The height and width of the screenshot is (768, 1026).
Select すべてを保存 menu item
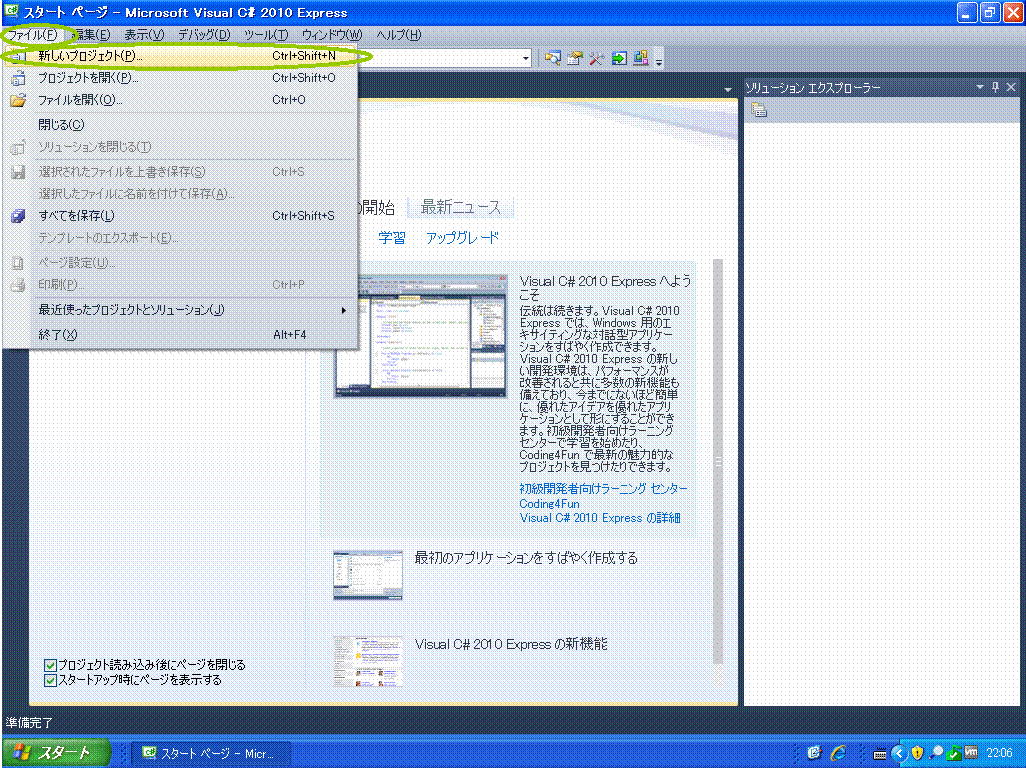point(181,216)
